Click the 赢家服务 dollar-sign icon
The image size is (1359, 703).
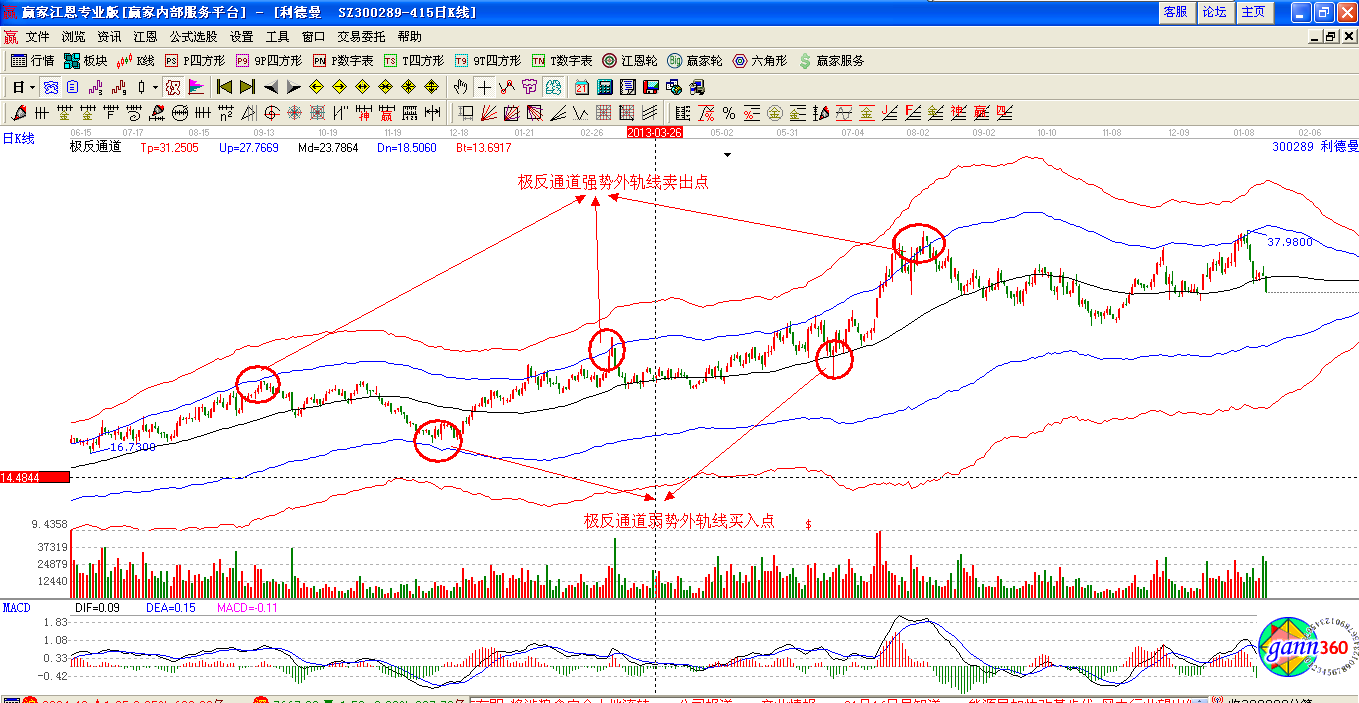click(805, 61)
